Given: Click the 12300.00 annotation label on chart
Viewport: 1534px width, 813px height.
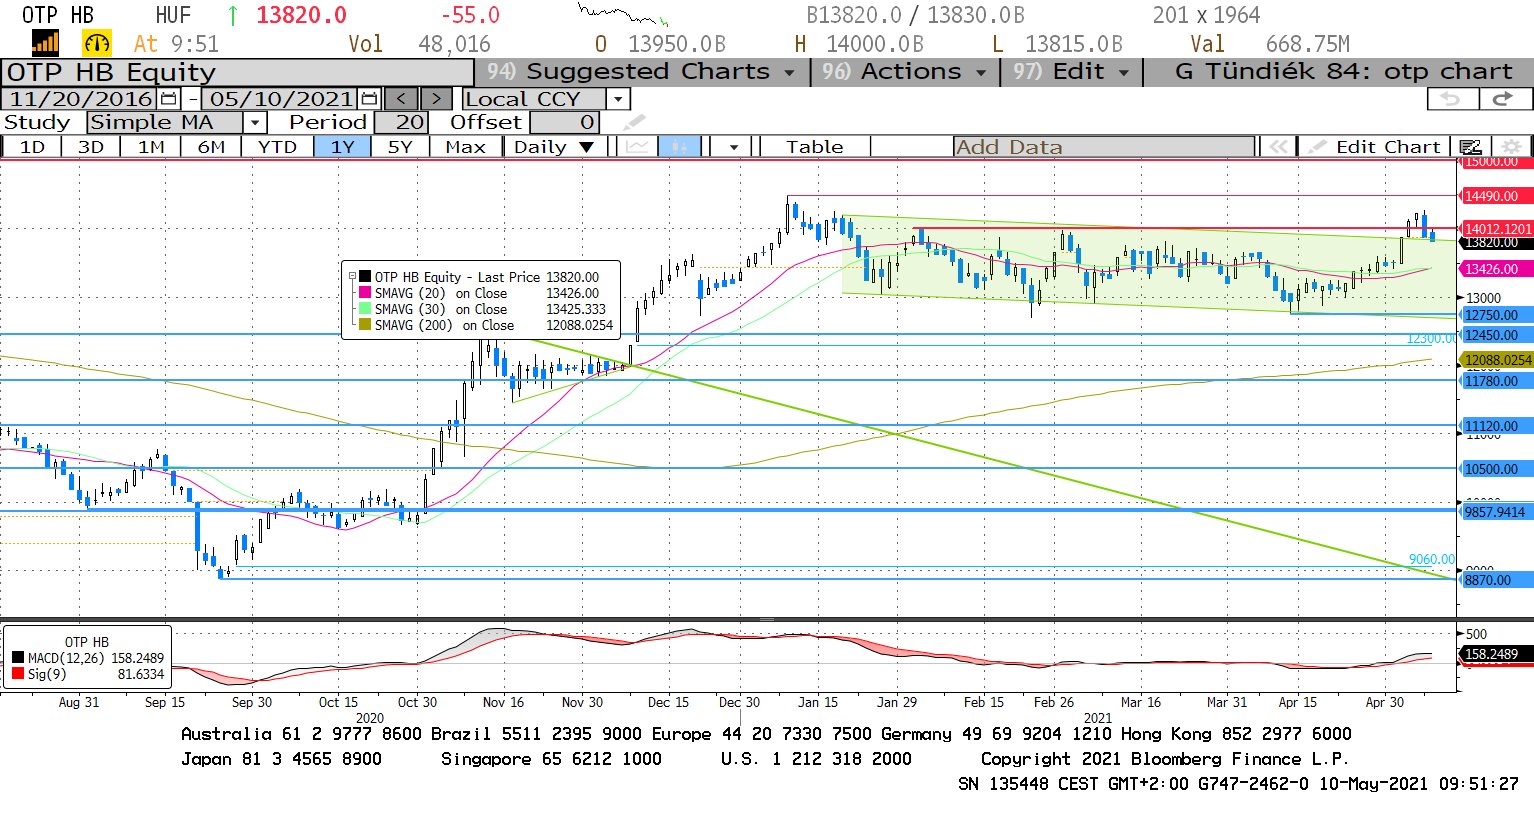Looking at the screenshot, I should coord(1431,339).
